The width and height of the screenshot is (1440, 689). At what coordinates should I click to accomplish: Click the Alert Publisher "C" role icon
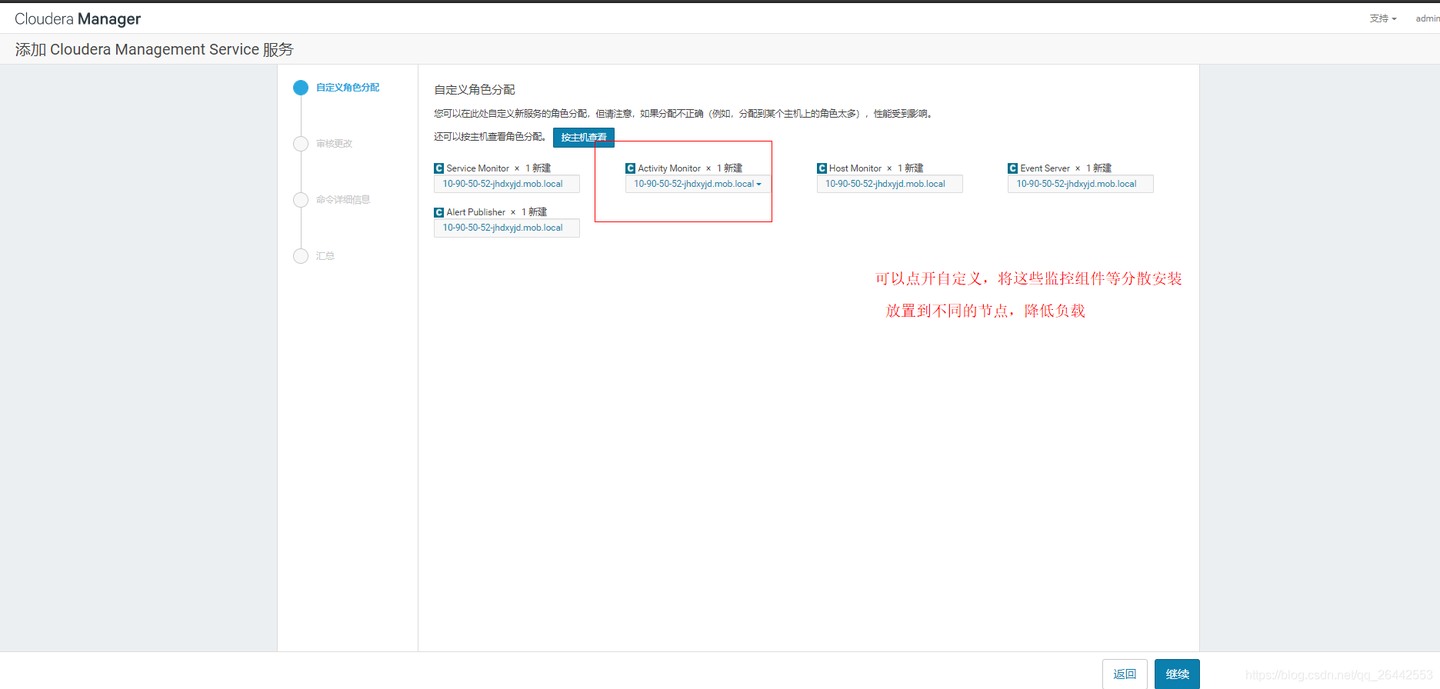click(x=437, y=212)
